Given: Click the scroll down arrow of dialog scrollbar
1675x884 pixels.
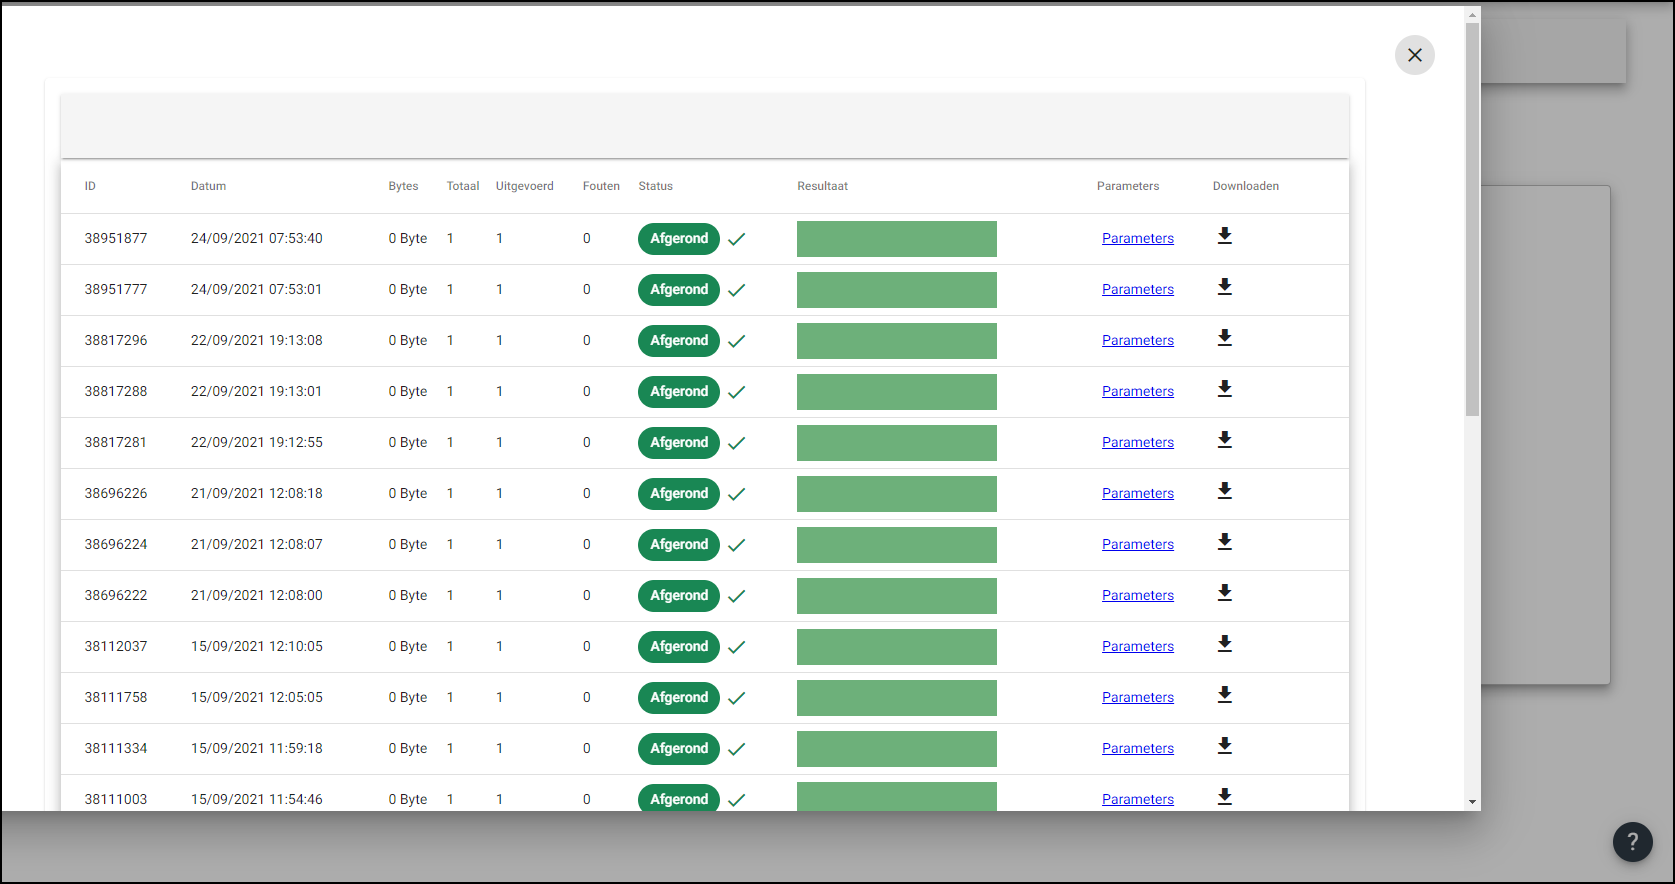Looking at the screenshot, I should [x=1472, y=802].
